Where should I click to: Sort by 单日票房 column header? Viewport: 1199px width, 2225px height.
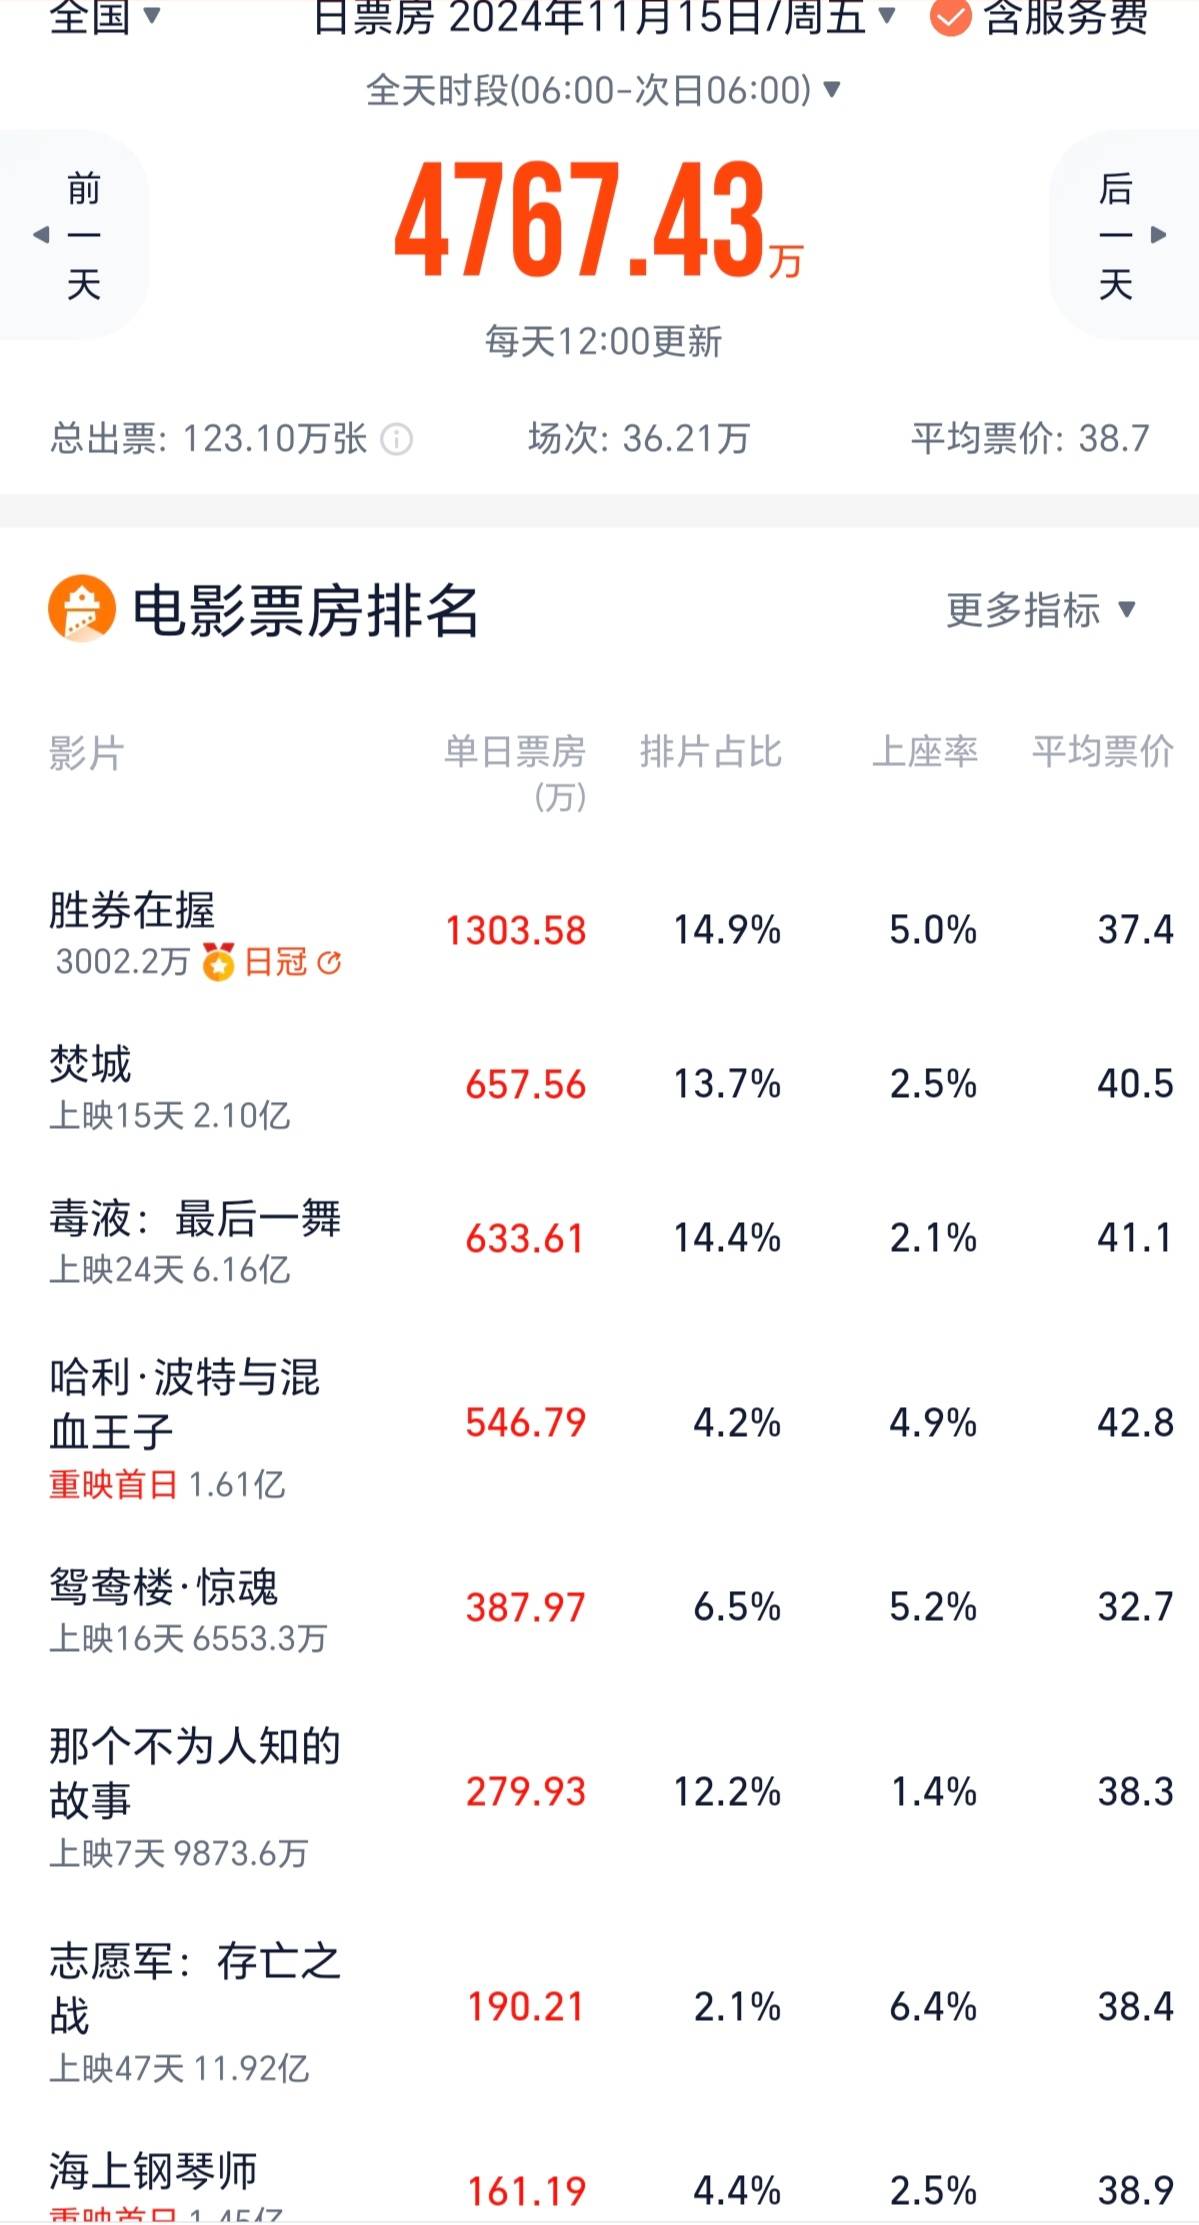tap(515, 770)
